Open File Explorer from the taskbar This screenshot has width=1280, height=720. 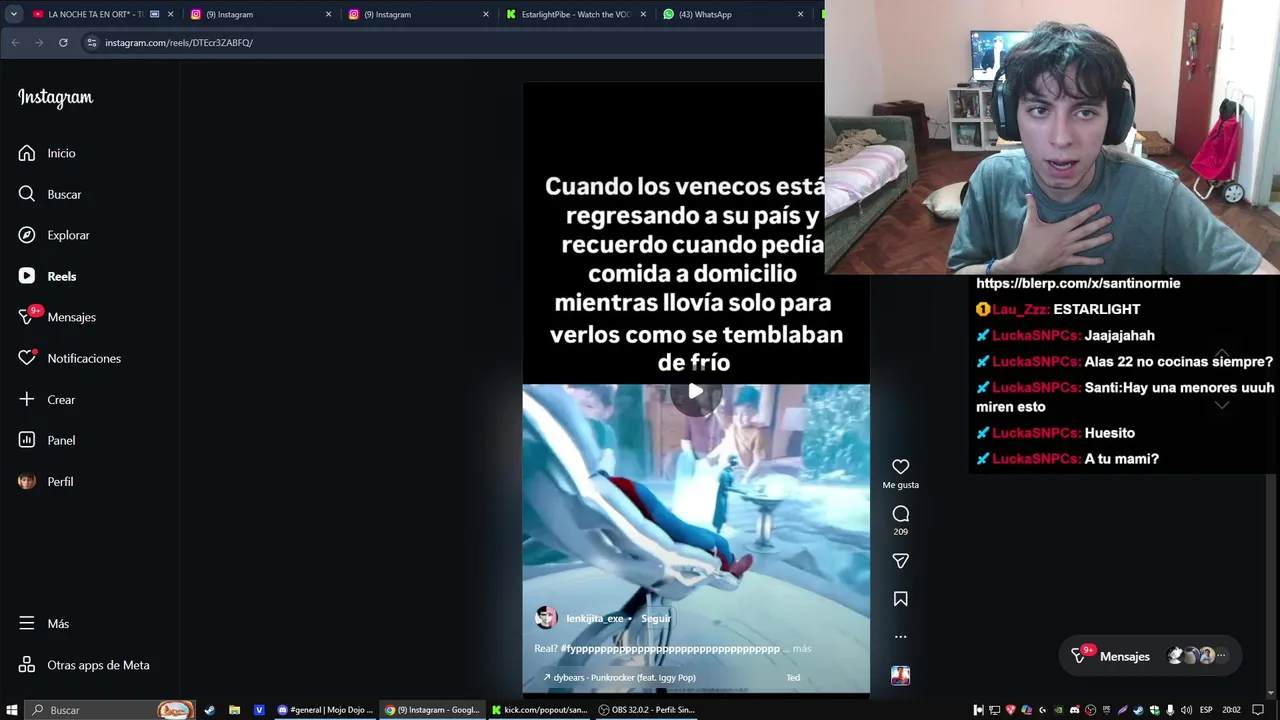pos(234,710)
